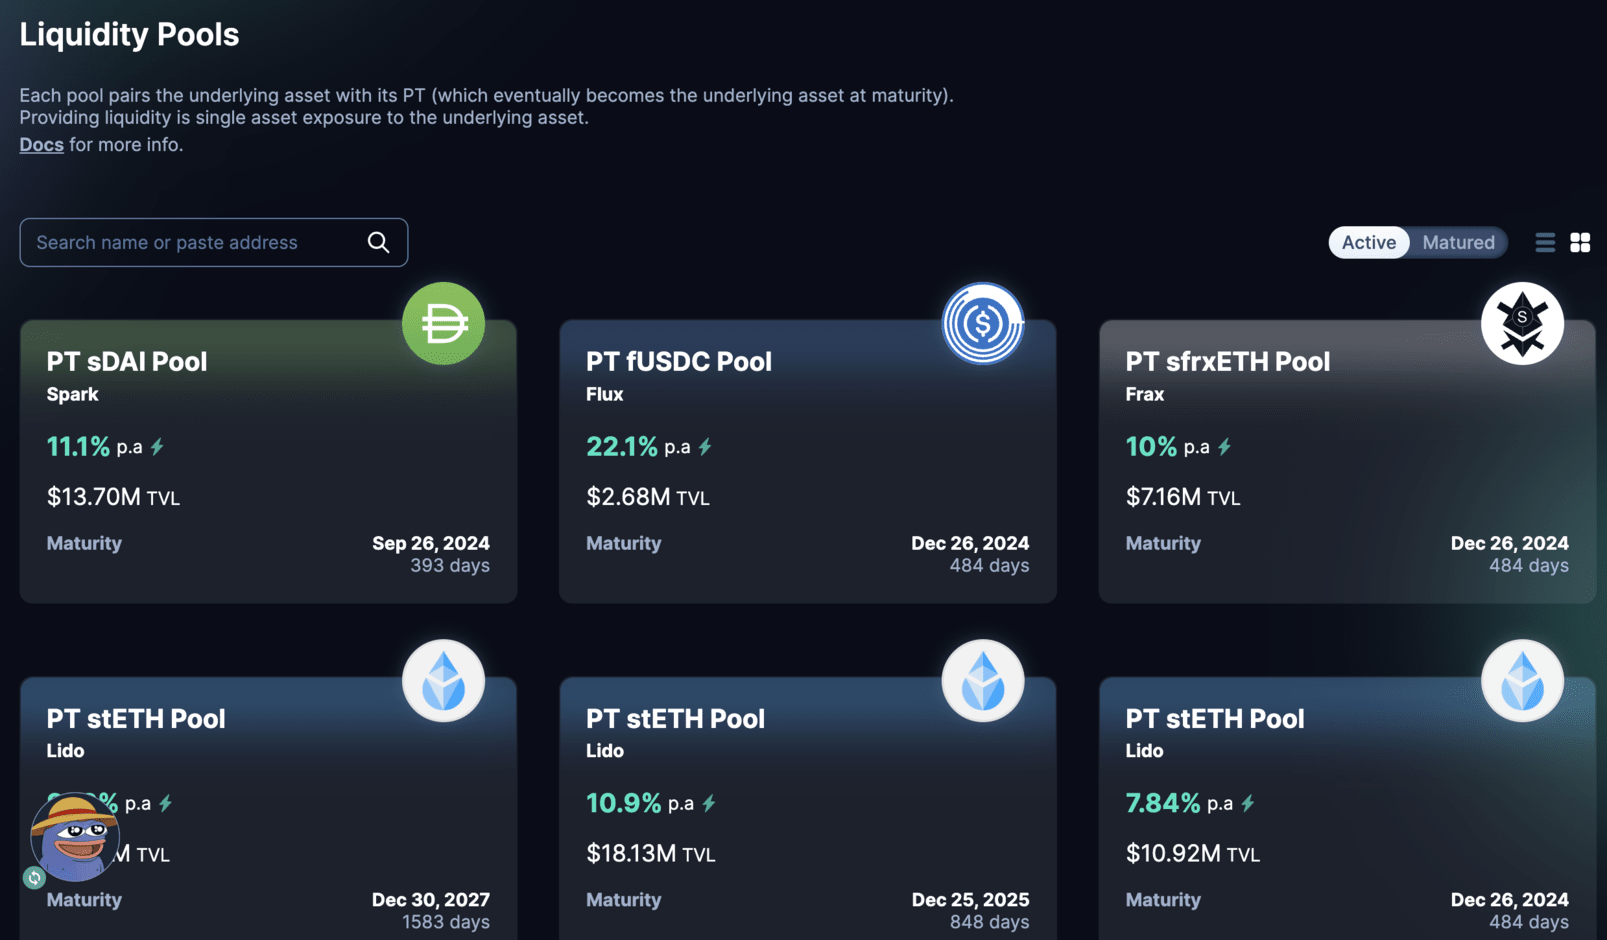
Task: Focus the search name or address field
Action: point(214,242)
